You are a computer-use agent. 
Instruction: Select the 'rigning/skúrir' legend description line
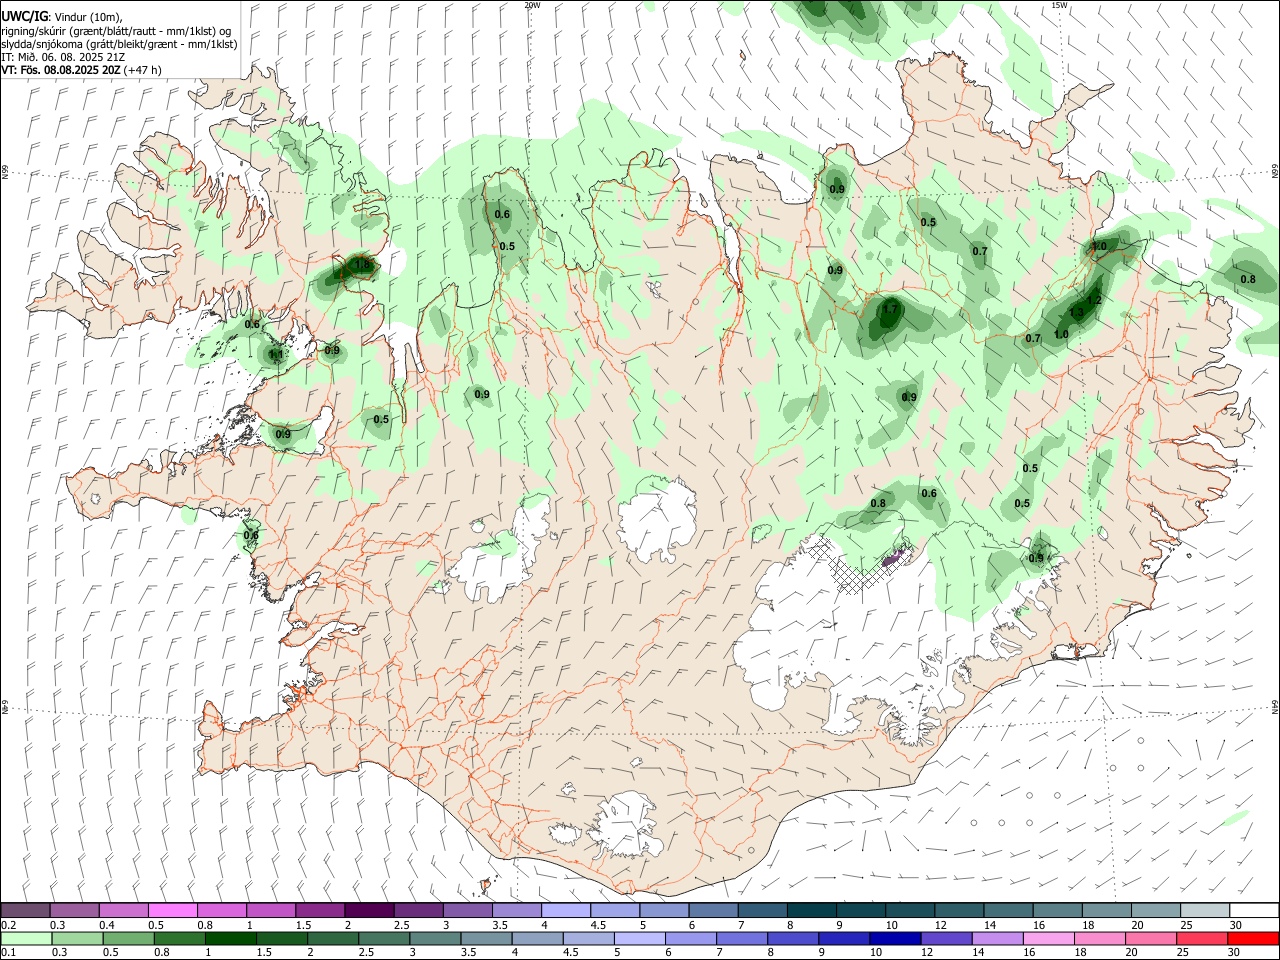[116, 31]
